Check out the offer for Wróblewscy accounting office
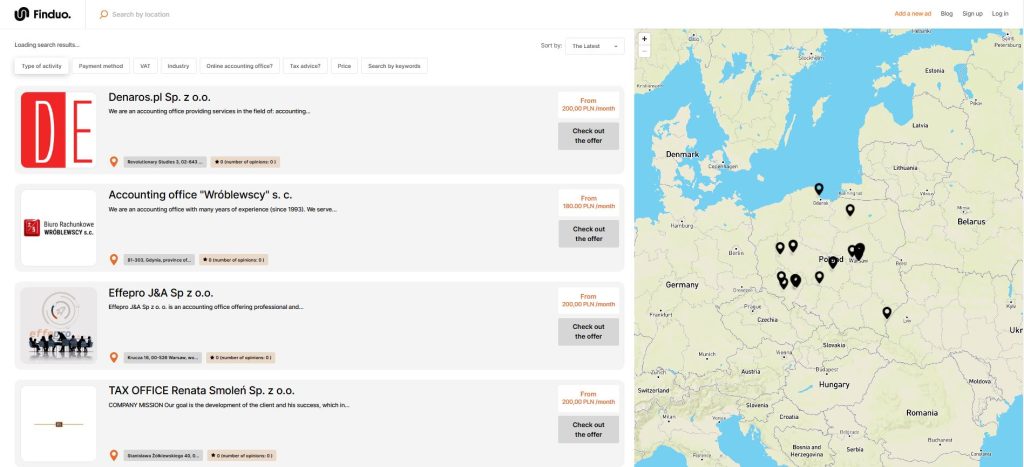1024x467 pixels. coord(588,234)
